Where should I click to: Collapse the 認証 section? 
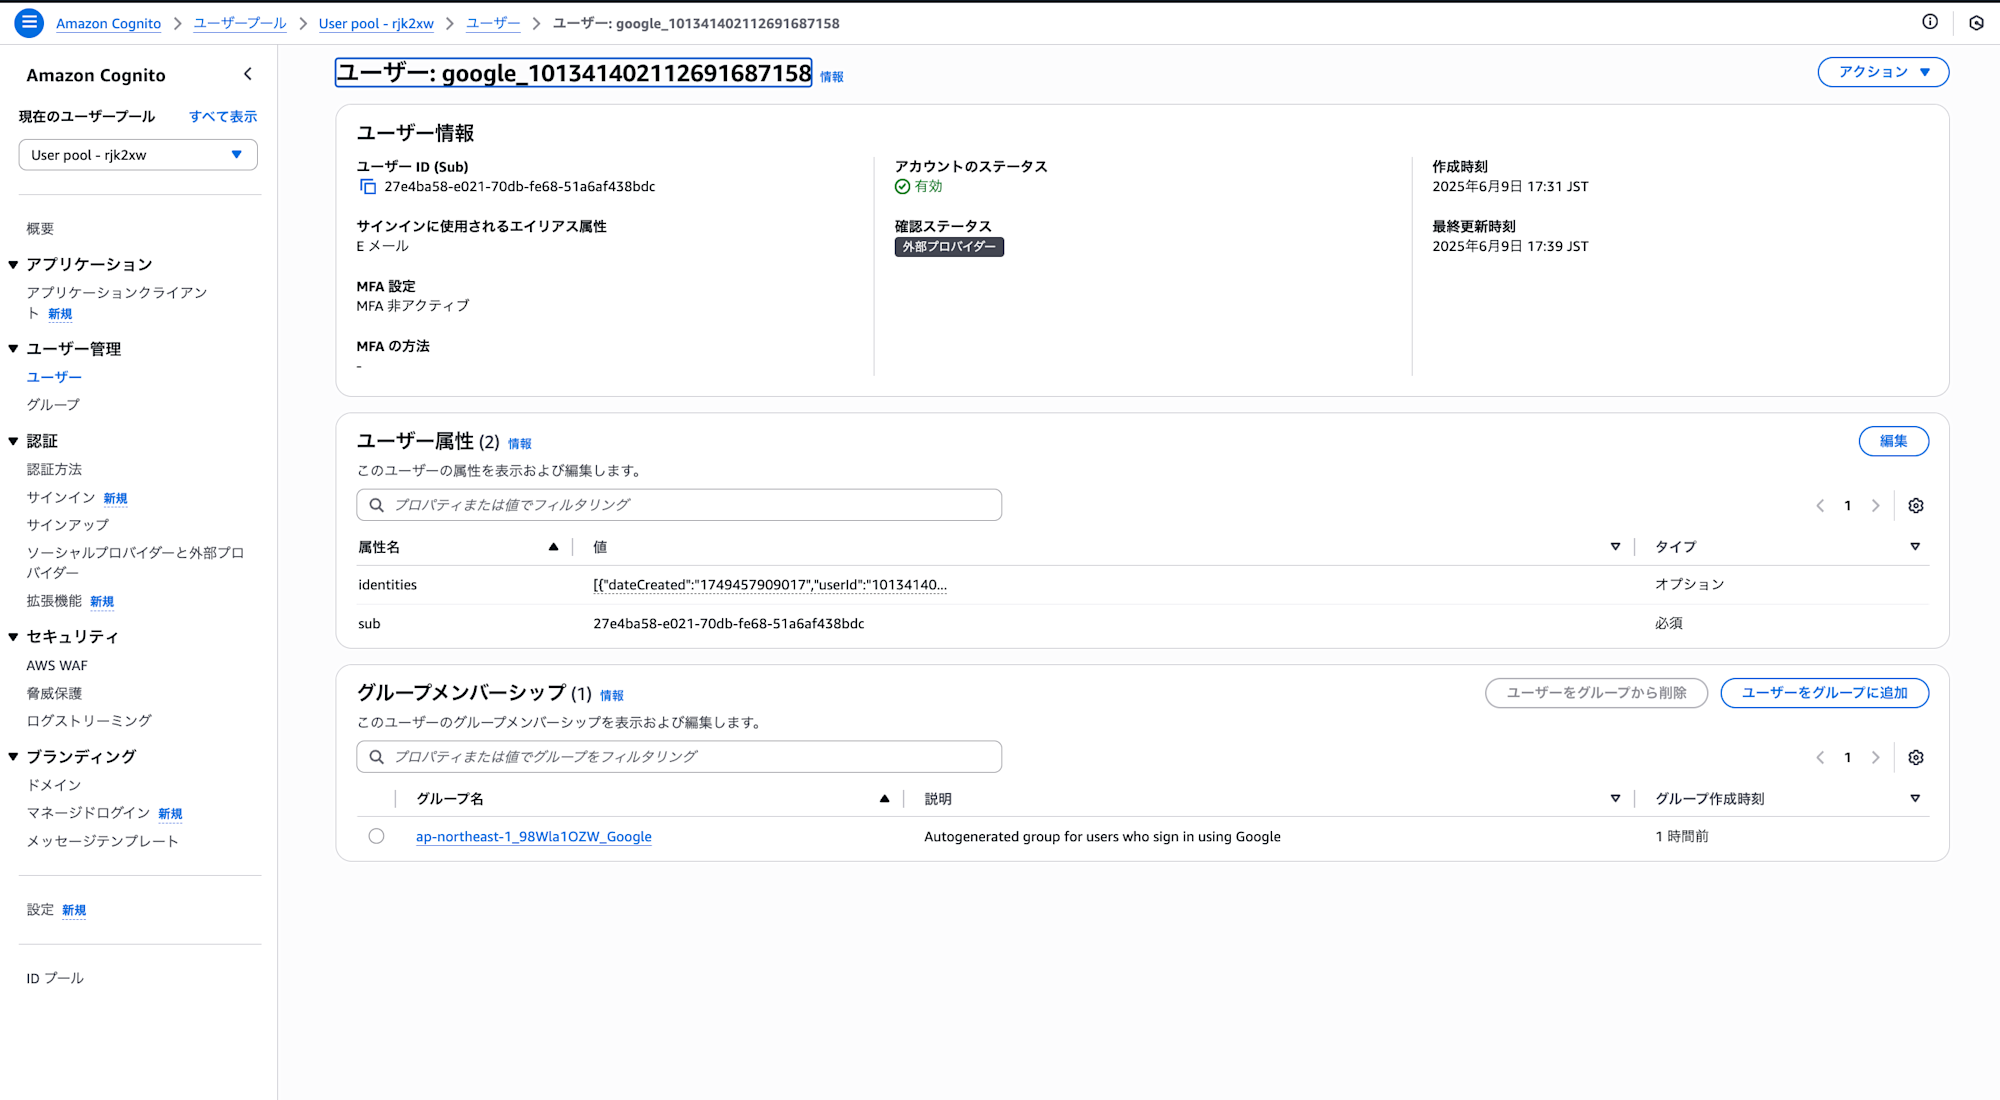coord(13,441)
